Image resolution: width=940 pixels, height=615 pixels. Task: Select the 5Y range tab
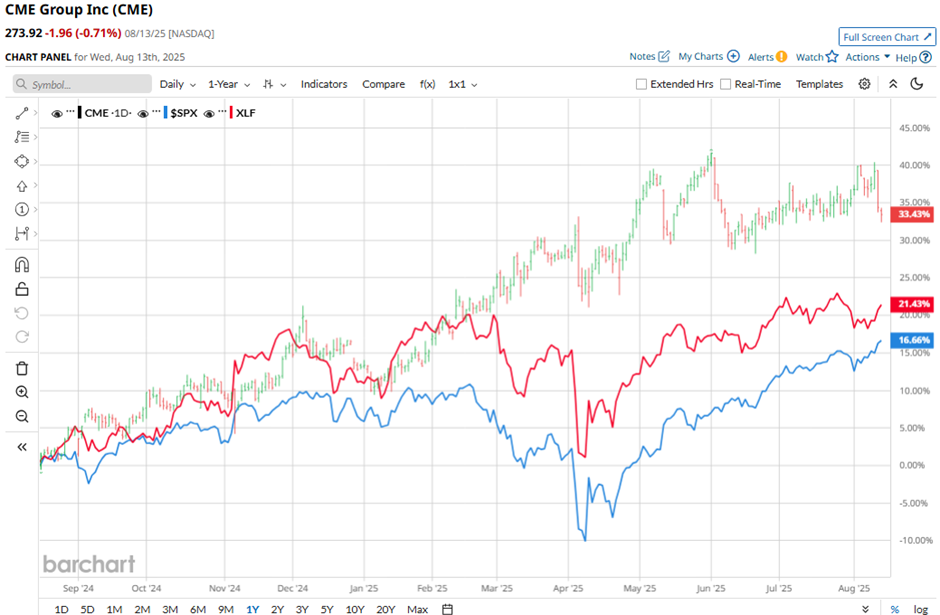(x=327, y=609)
